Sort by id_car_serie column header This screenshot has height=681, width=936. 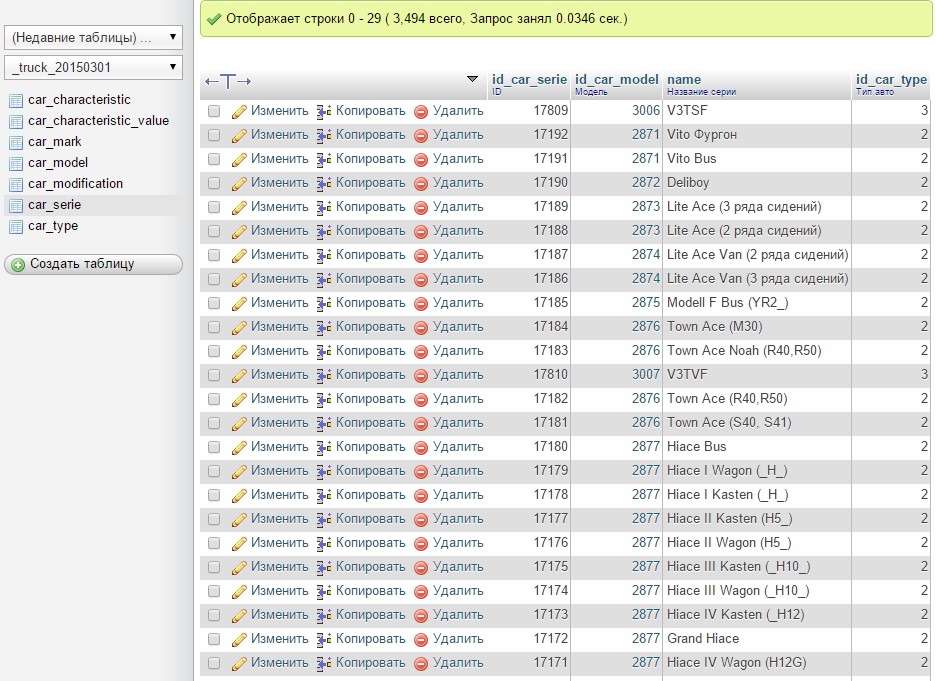point(529,79)
